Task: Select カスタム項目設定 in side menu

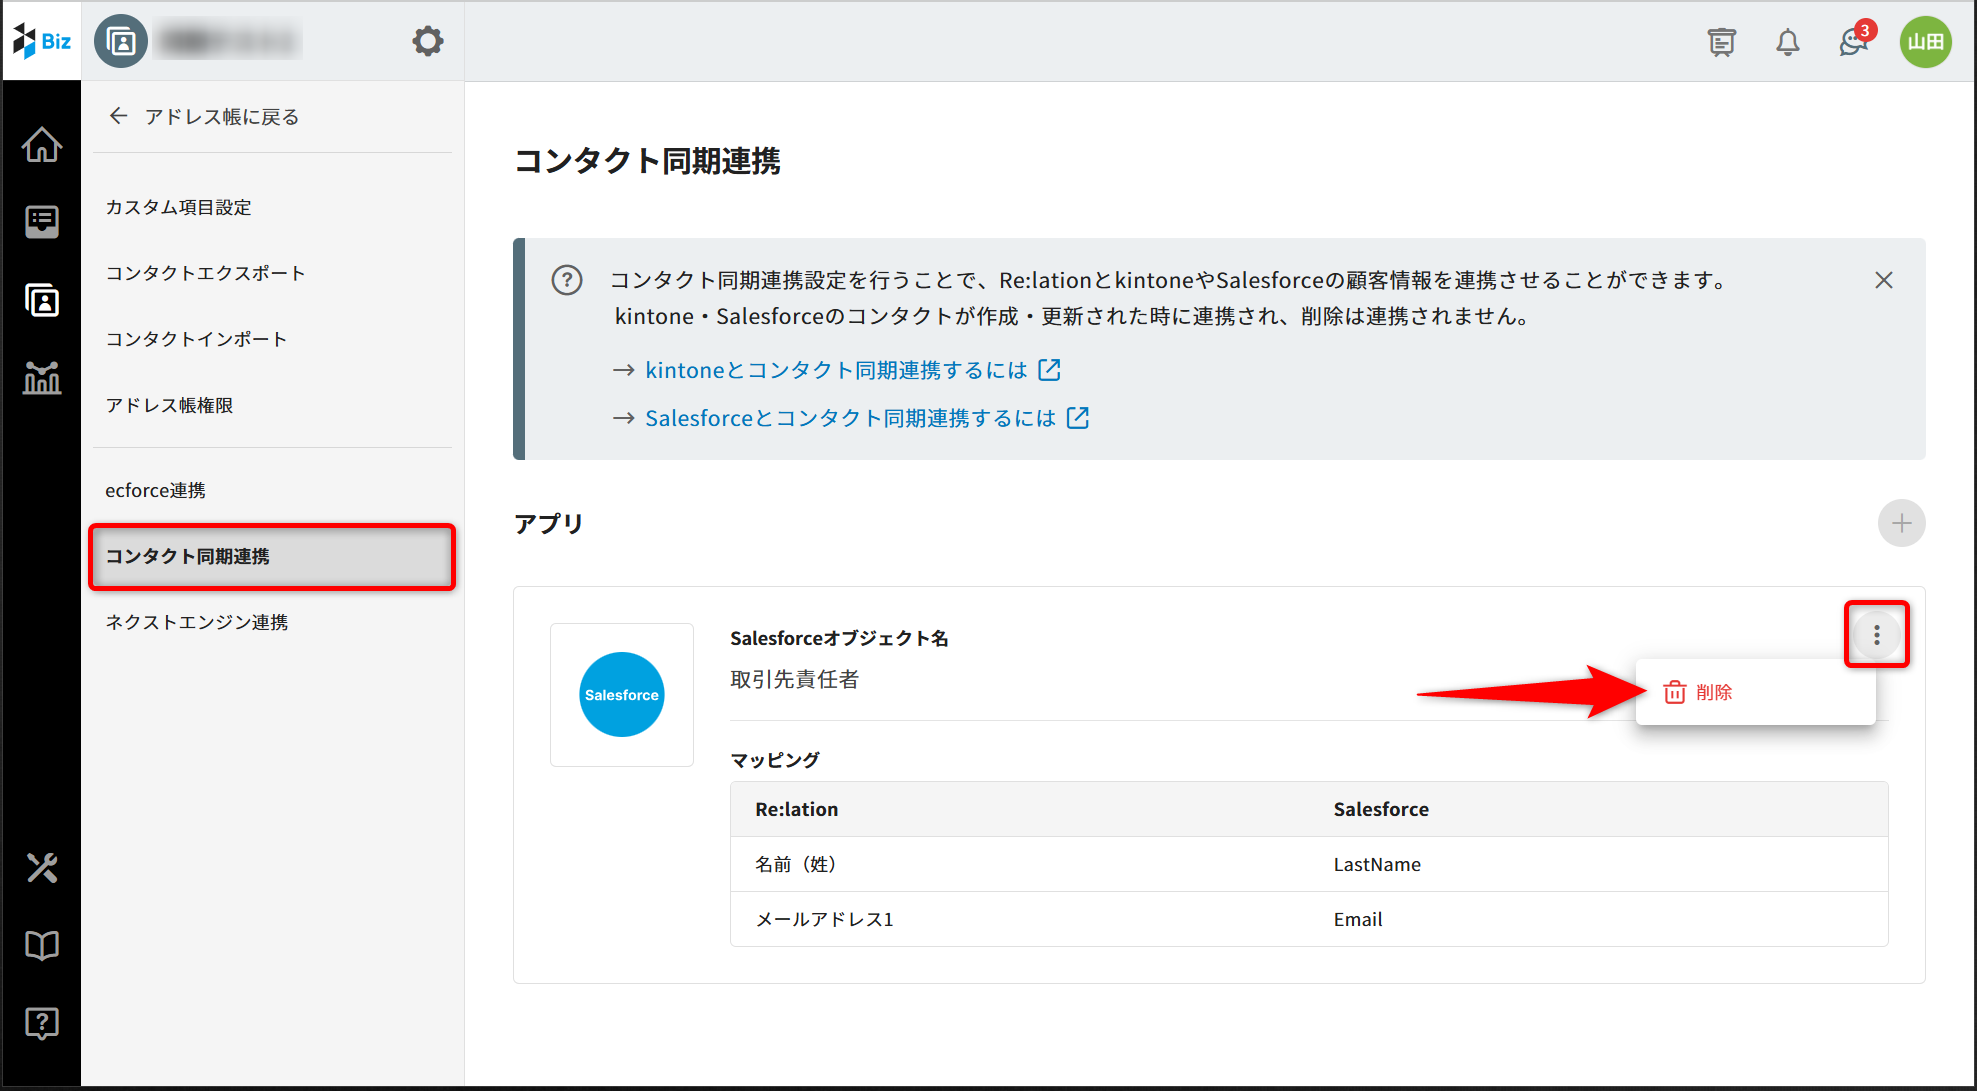Action: [x=179, y=207]
